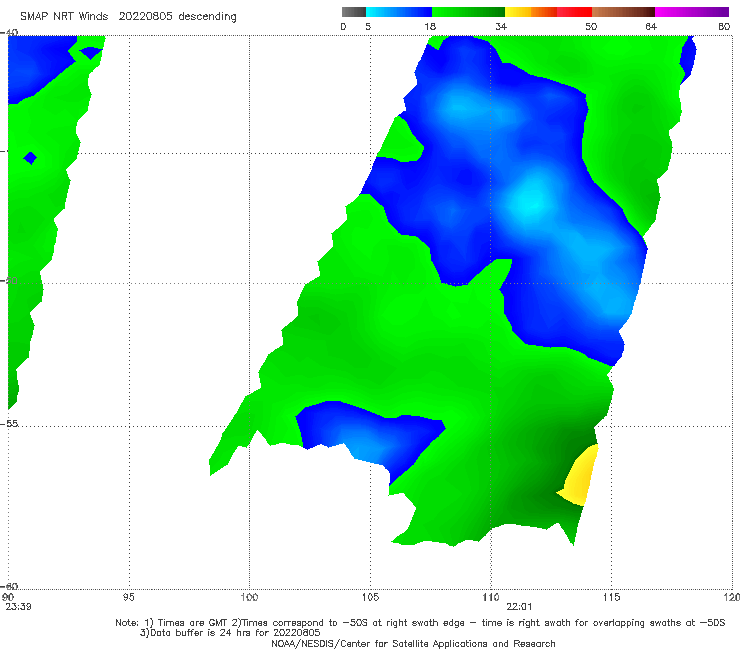Click the yellow segment of the color bar

518,12
